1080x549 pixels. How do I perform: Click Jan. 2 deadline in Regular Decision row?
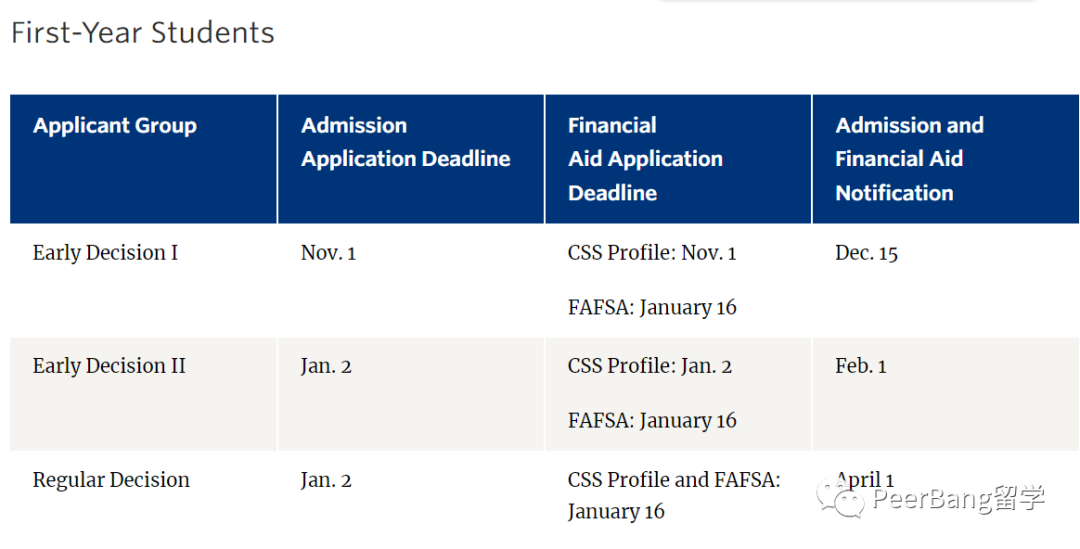point(326,480)
